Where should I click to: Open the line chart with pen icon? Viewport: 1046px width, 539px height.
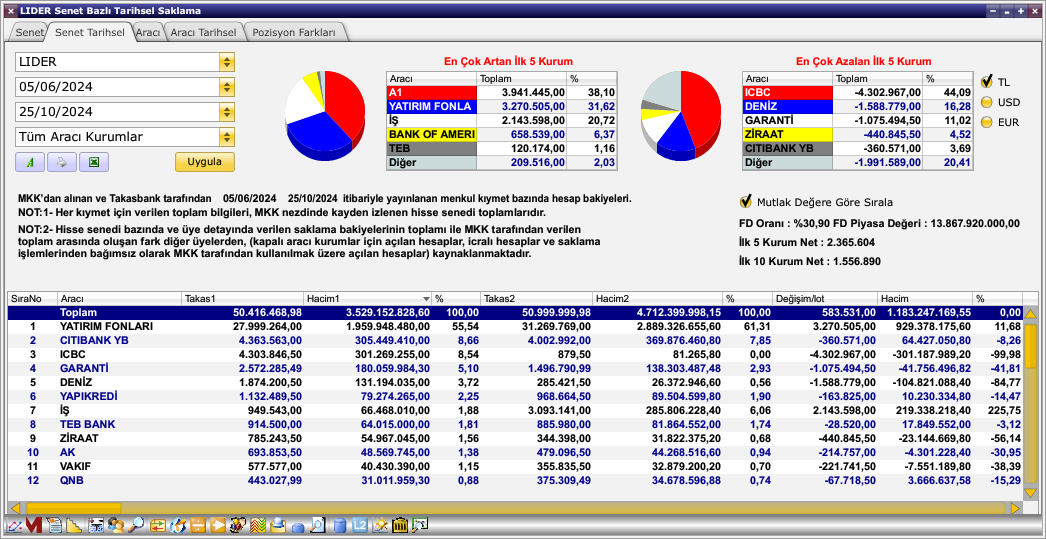click(14, 525)
